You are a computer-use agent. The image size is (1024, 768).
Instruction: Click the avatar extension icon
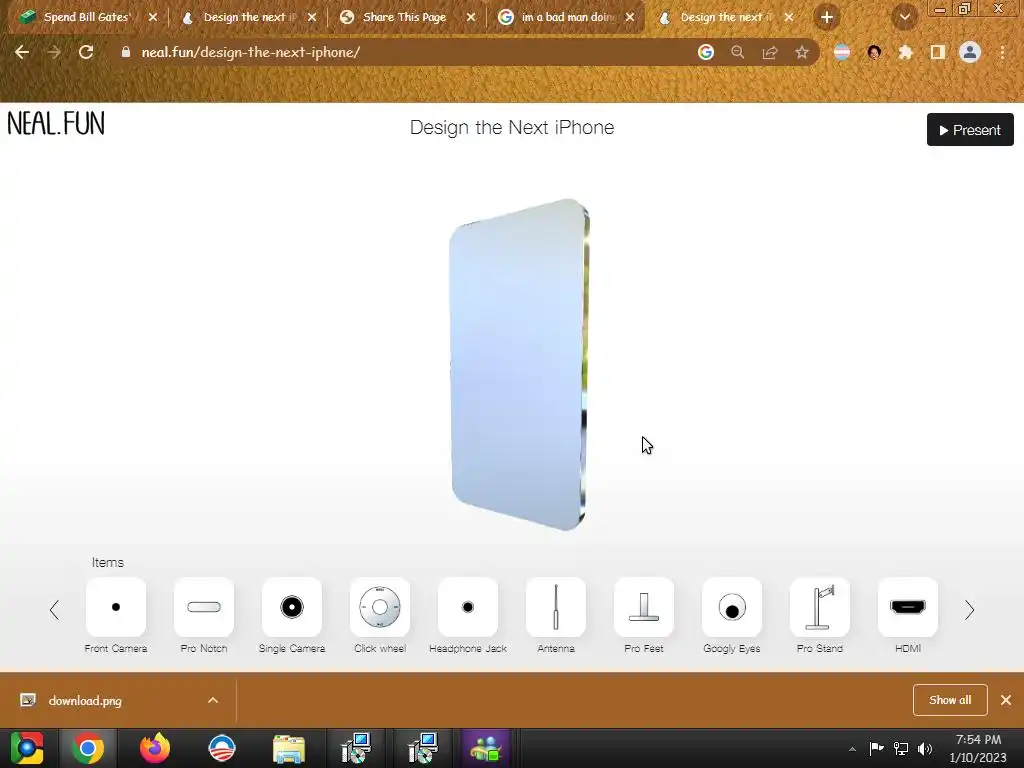pyautogui.click(x=874, y=52)
